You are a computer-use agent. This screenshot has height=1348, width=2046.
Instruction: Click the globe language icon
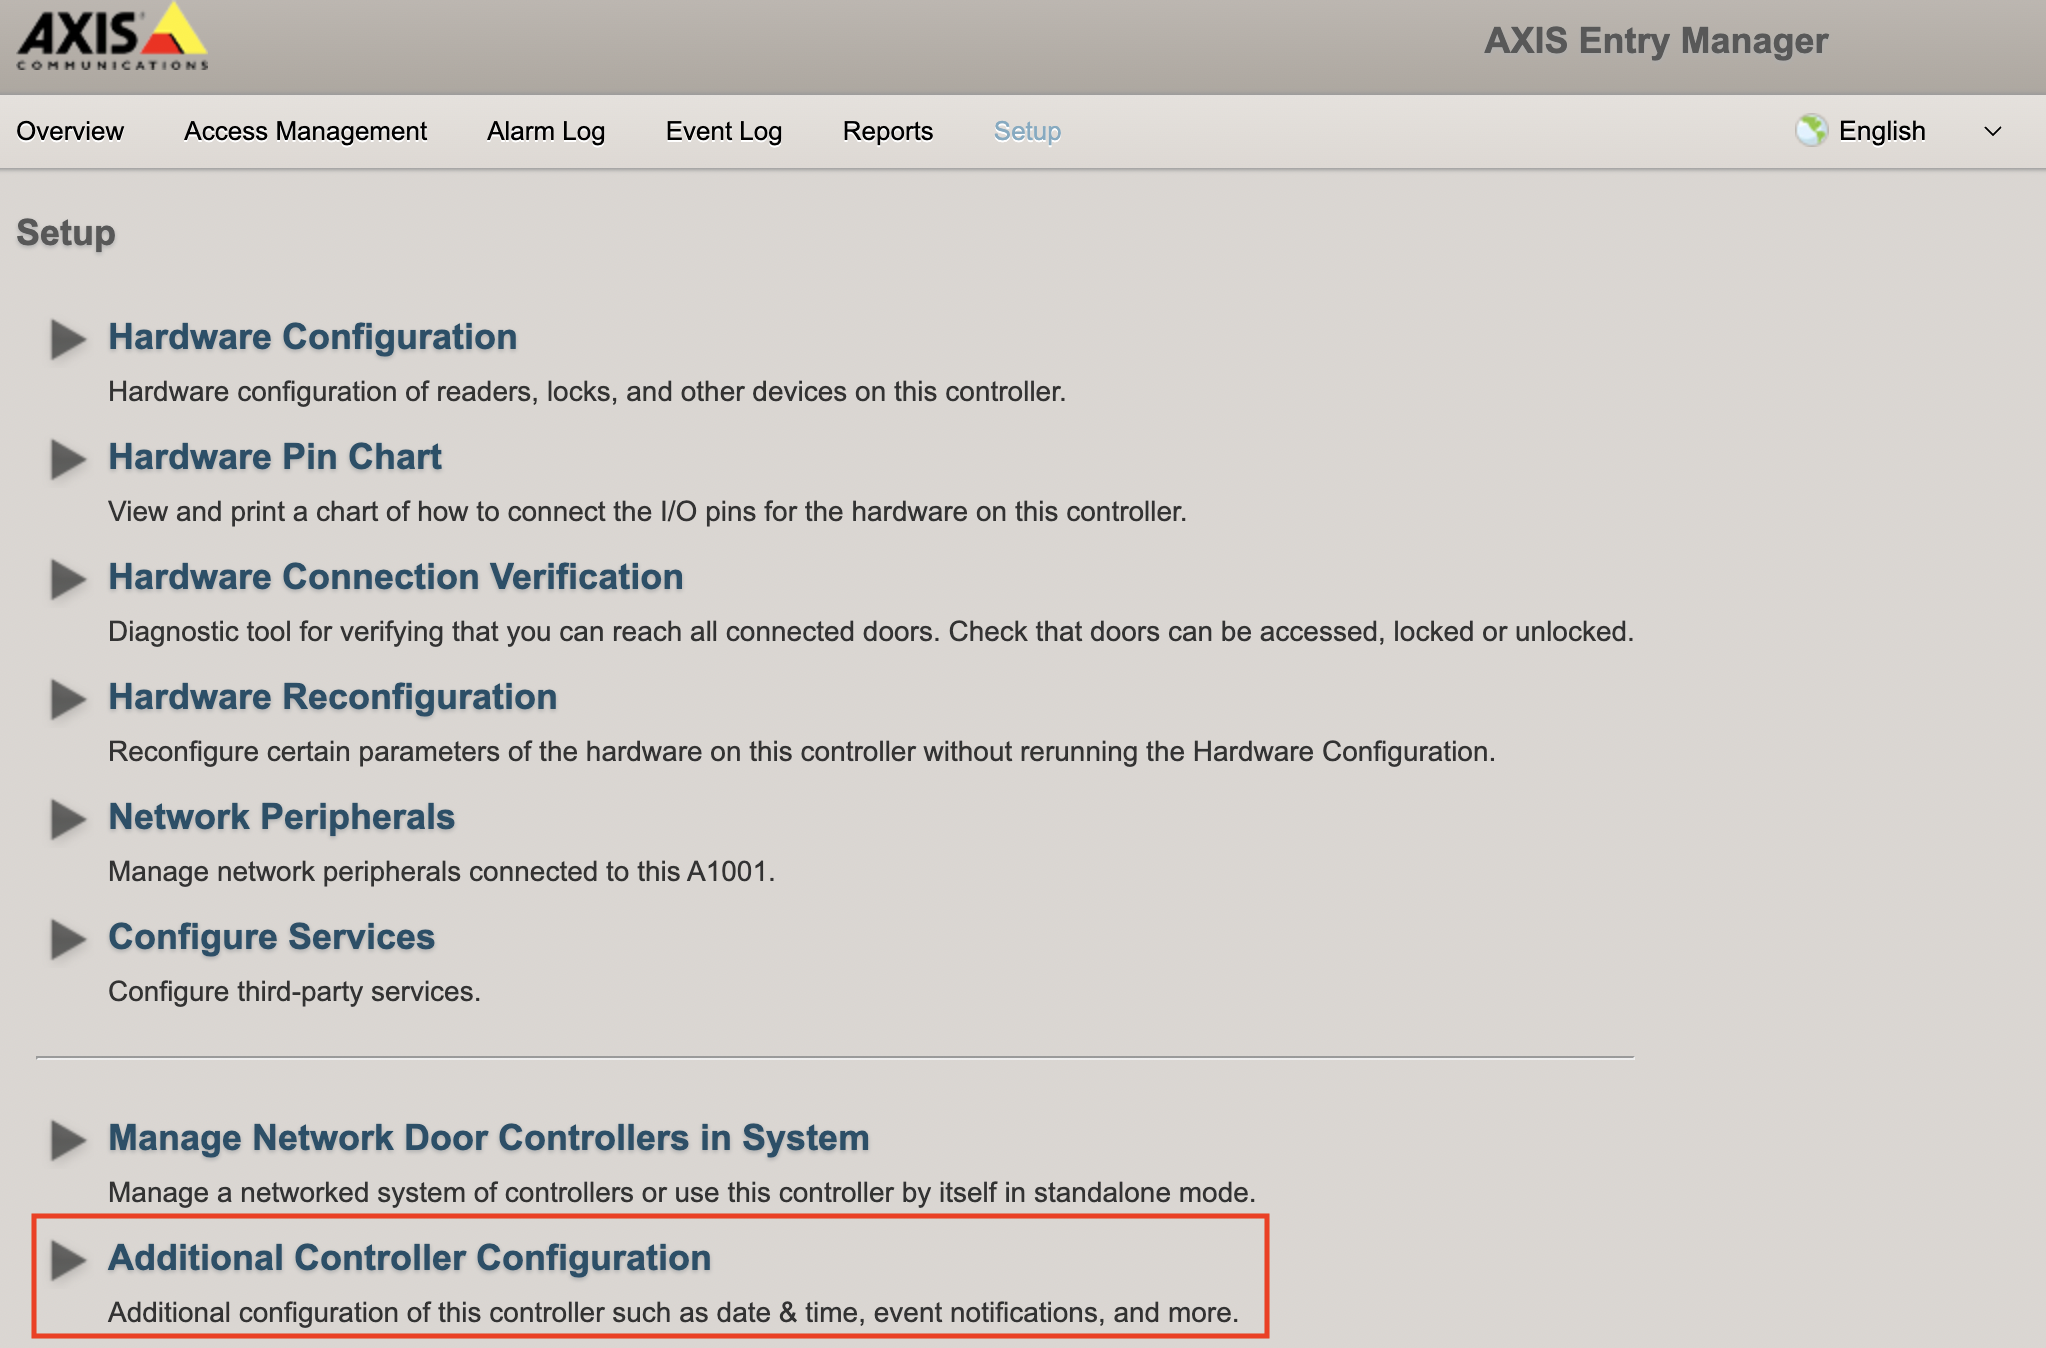(x=1811, y=131)
